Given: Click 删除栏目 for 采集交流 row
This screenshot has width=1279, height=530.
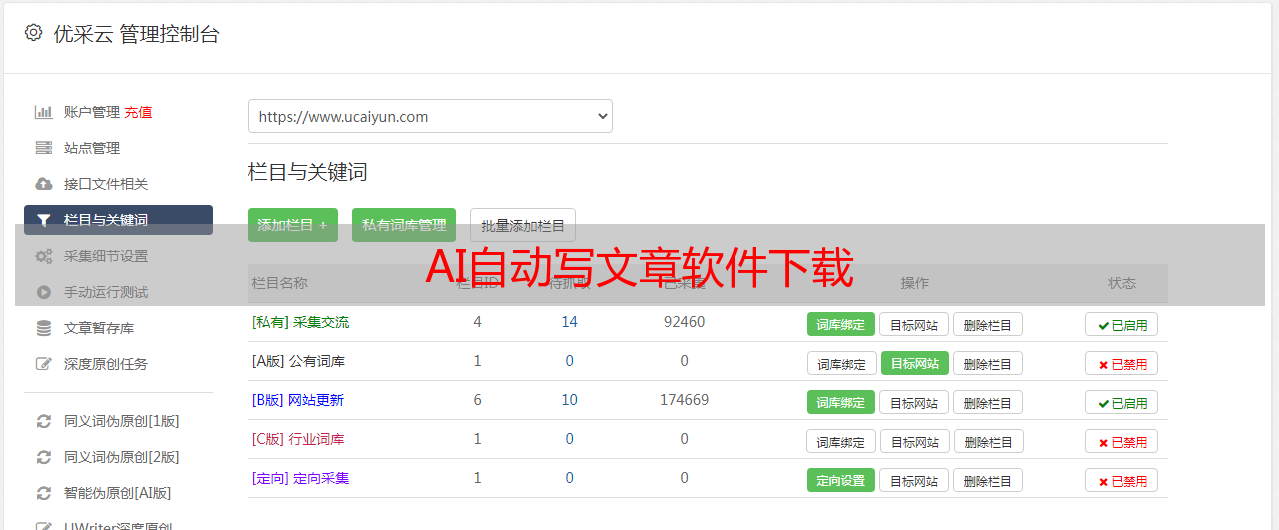Looking at the screenshot, I should point(987,324).
